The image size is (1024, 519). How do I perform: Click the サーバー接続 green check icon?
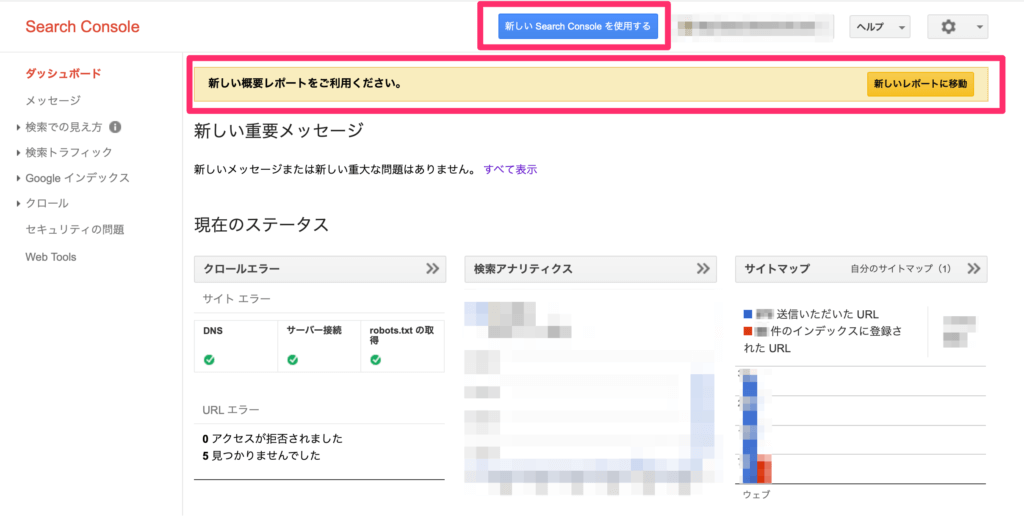pyautogui.click(x=293, y=360)
